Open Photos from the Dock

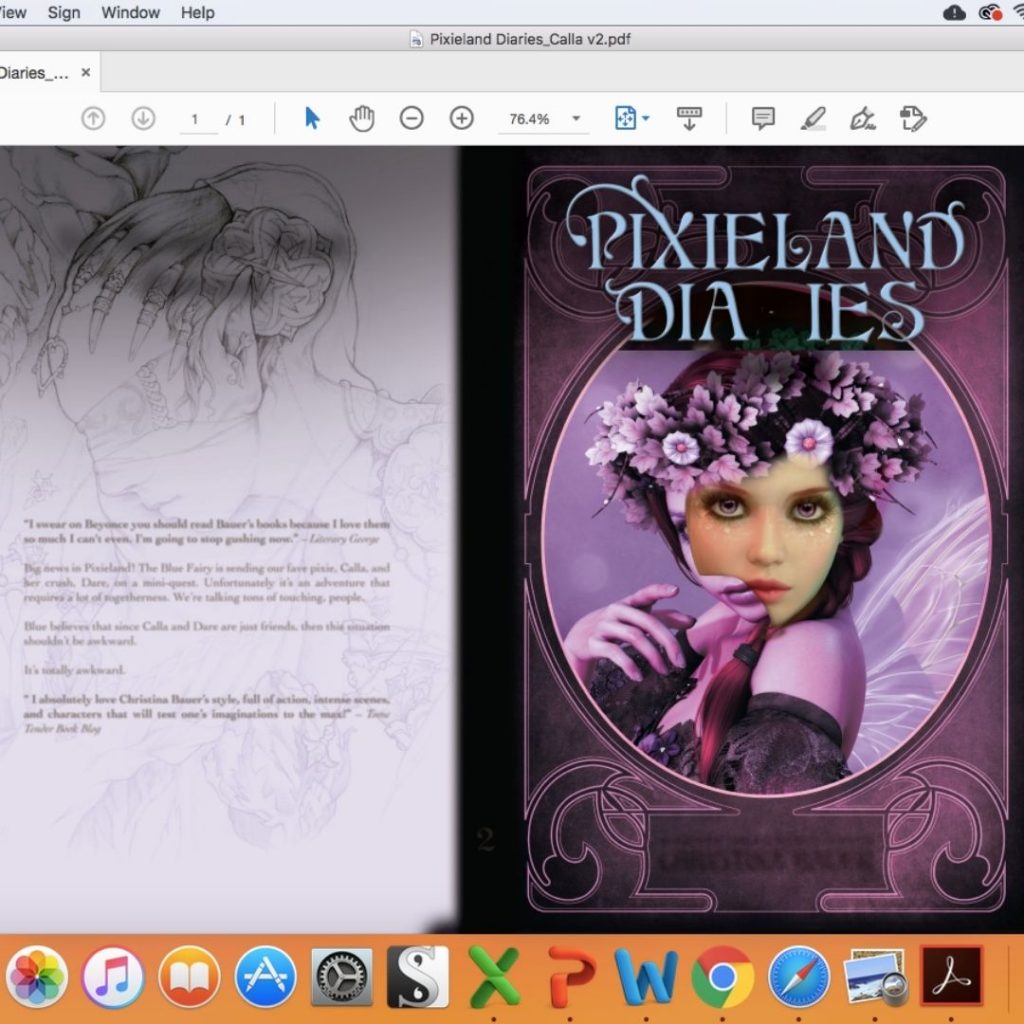(x=37, y=977)
